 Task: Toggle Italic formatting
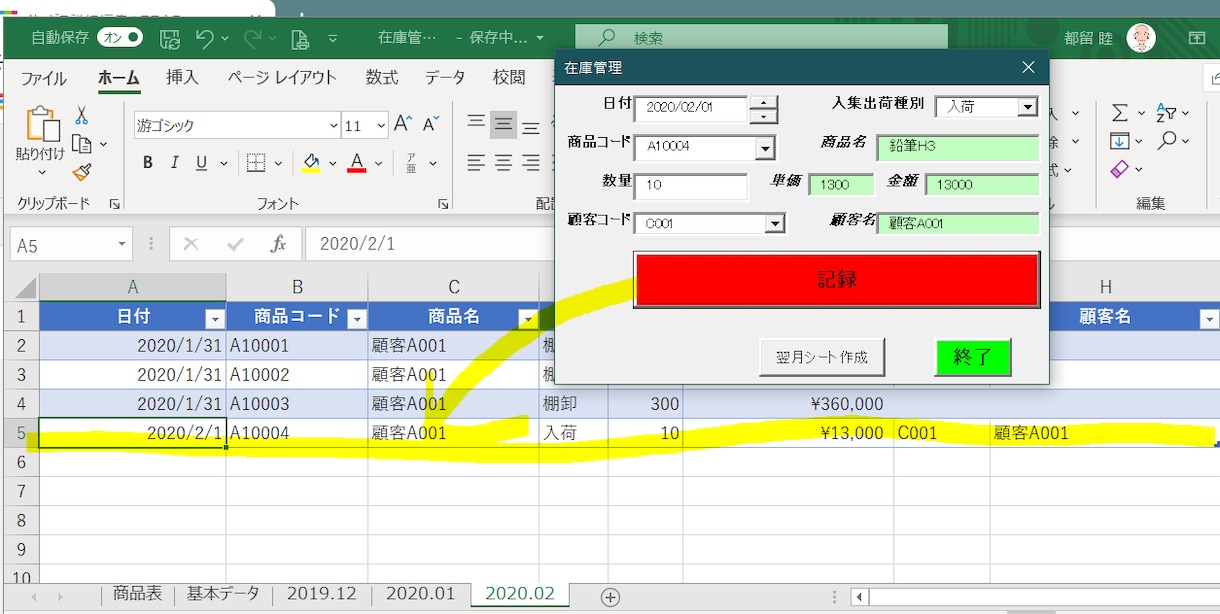click(x=175, y=163)
